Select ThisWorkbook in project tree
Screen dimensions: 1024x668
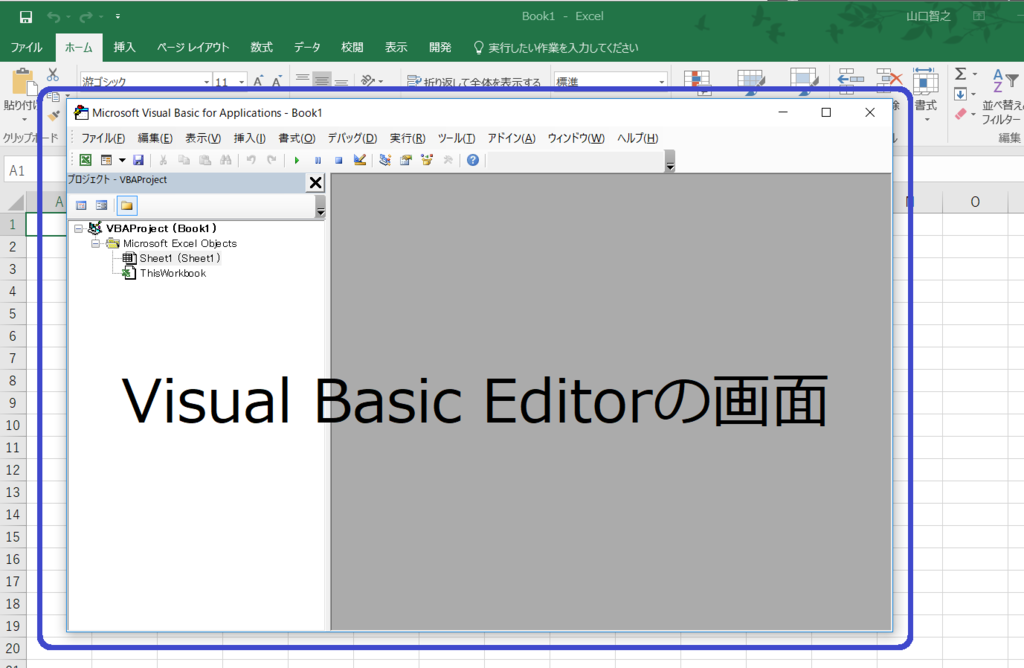172,274
